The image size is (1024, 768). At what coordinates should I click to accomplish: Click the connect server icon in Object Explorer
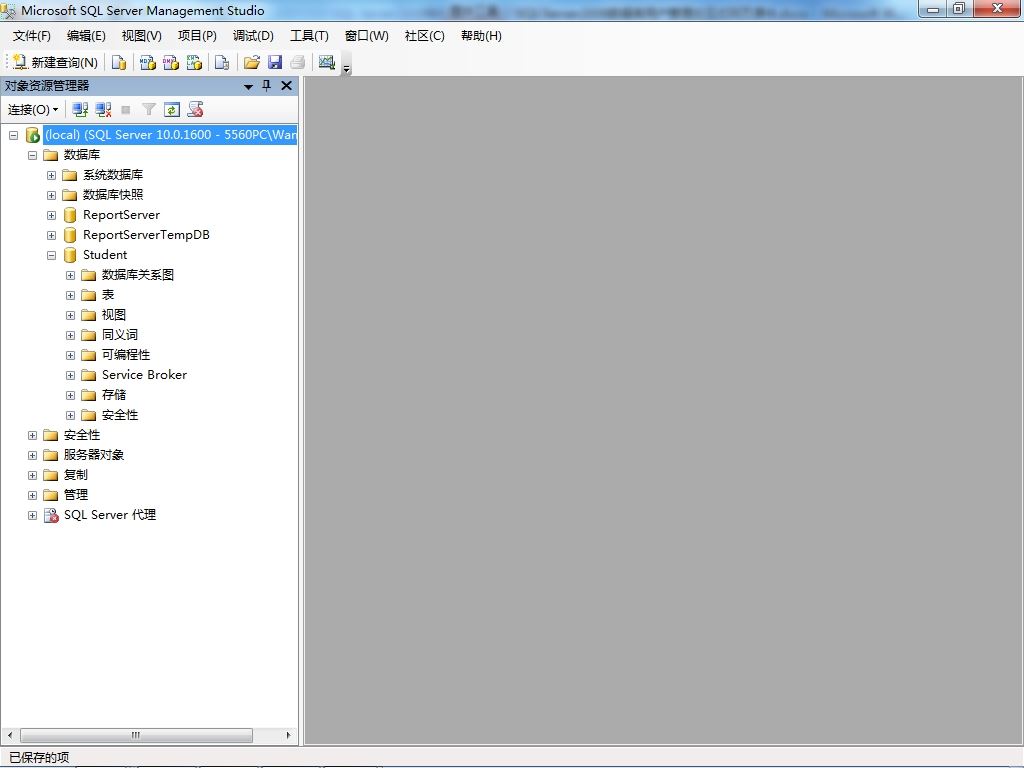coord(80,109)
